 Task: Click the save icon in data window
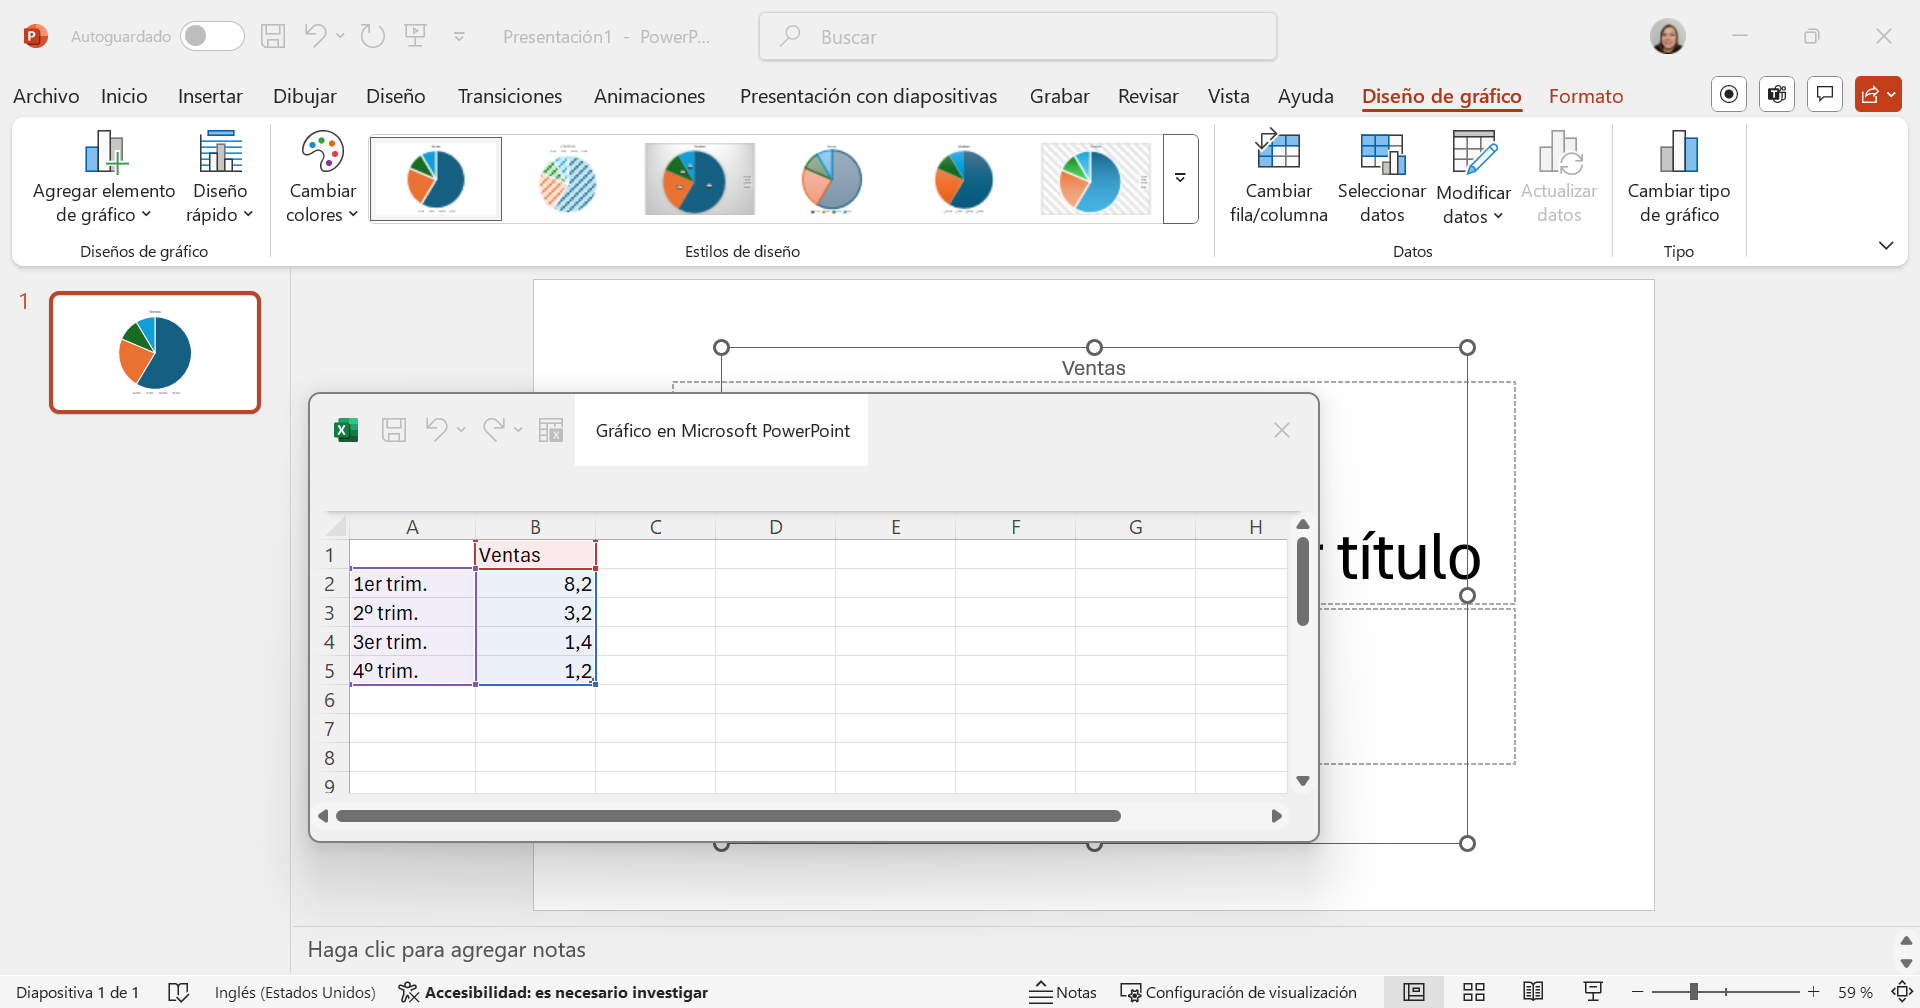point(394,430)
